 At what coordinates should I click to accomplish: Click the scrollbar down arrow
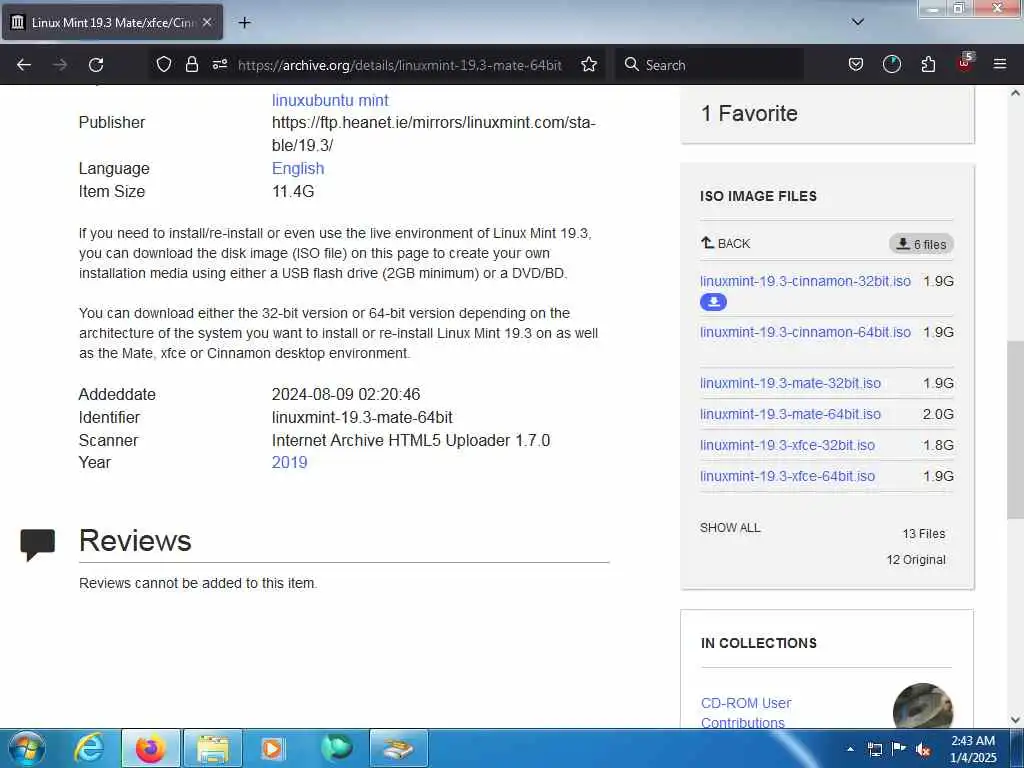[x=1015, y=720]
